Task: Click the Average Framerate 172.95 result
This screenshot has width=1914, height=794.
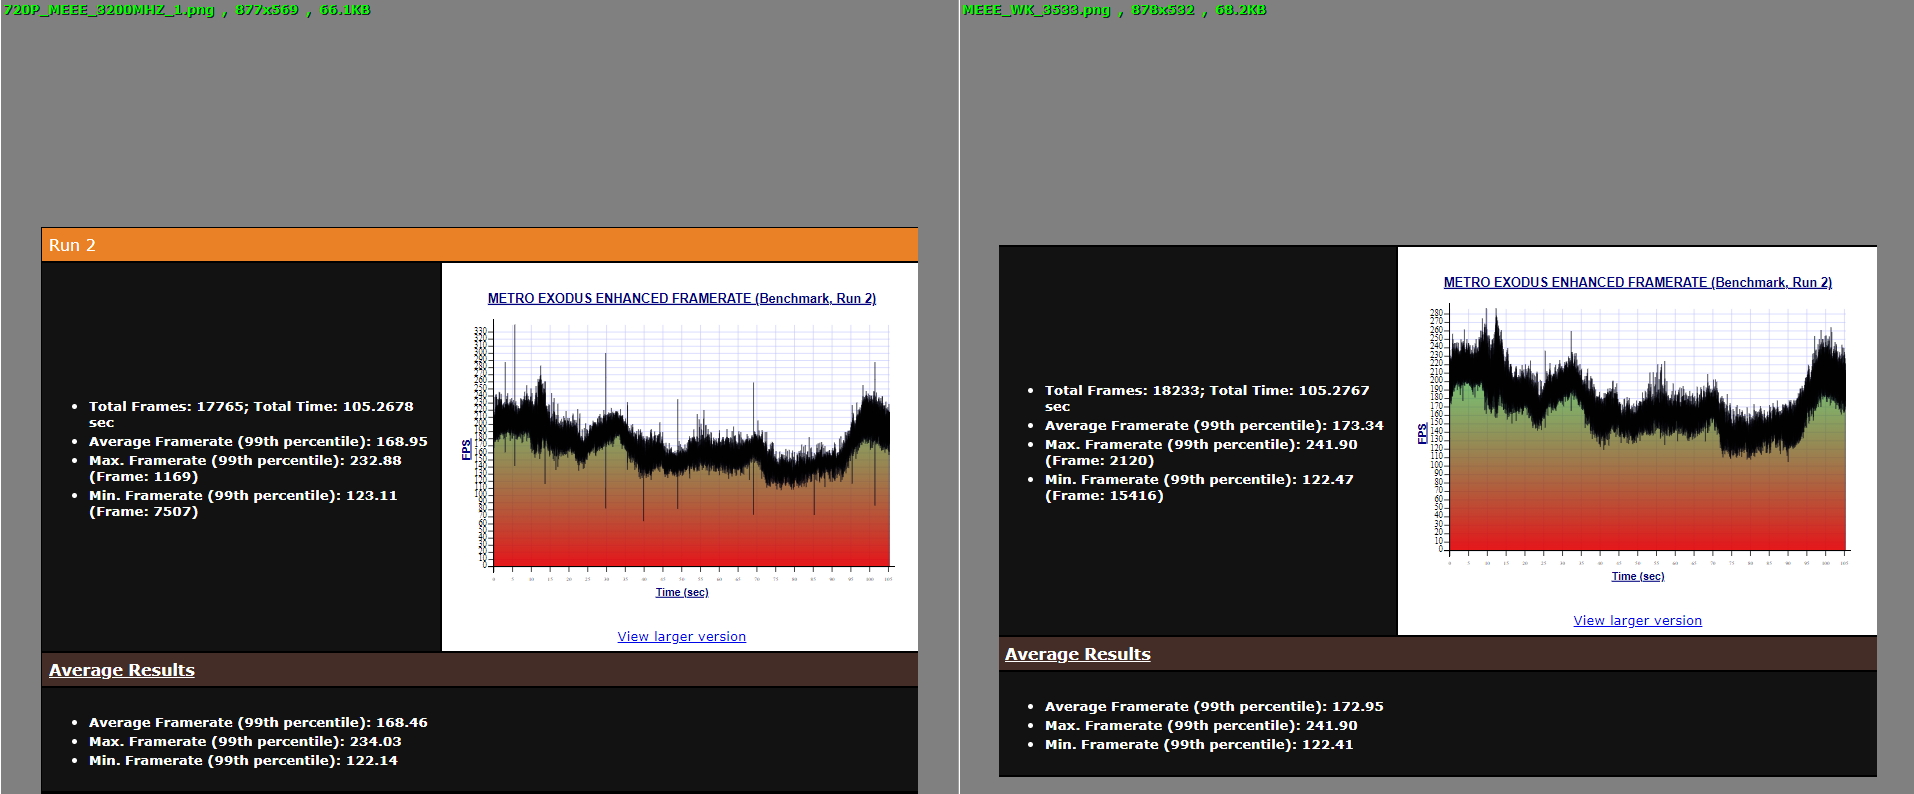Action: (1214, 706)
